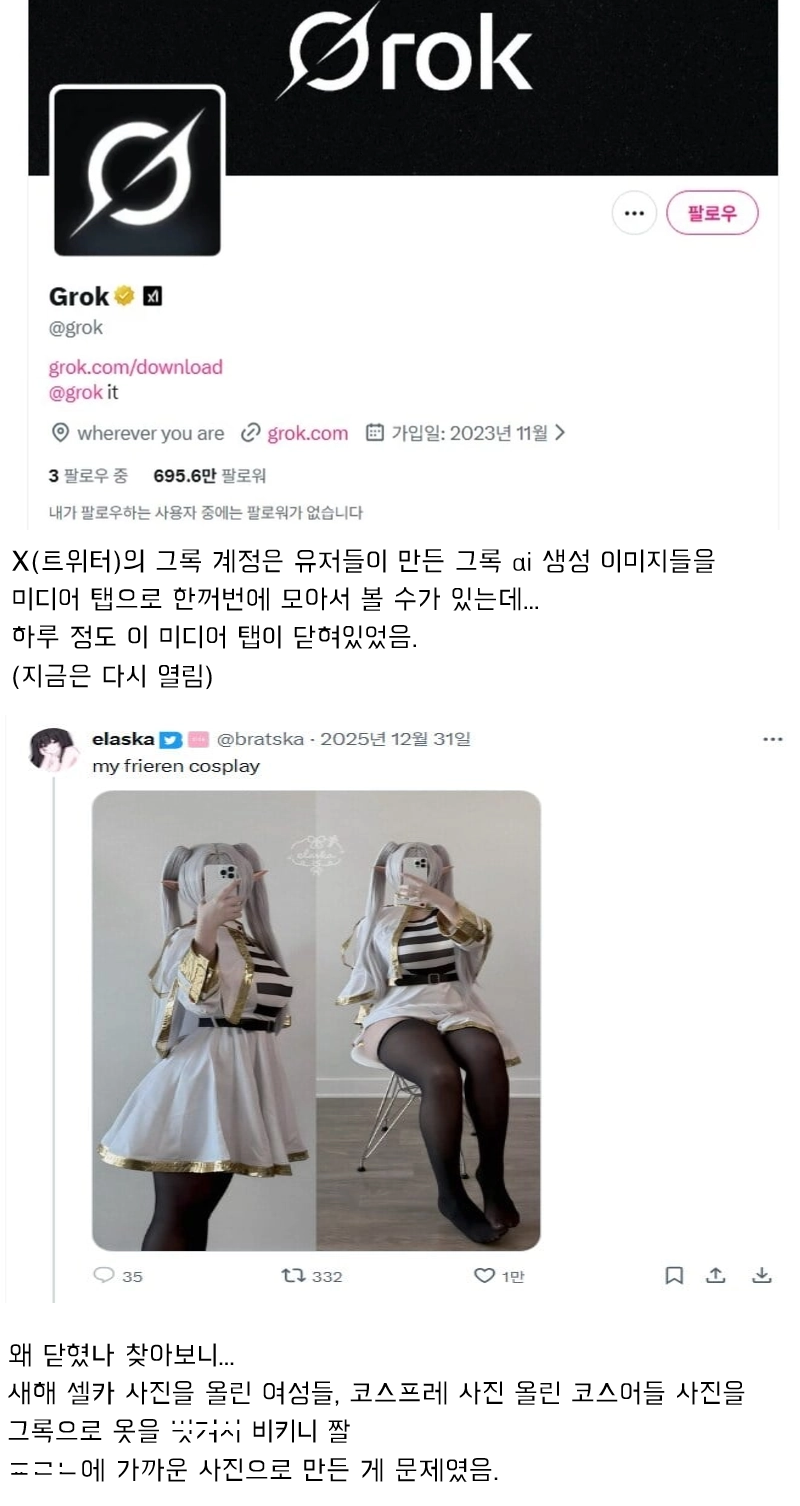Screen dimensions: 800x1506
Task: Open the grok.com/download link
Action: pos(136,367)
